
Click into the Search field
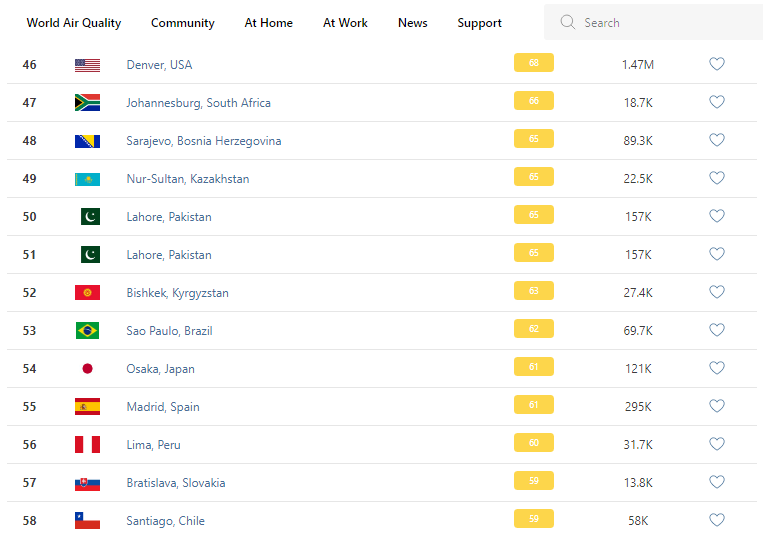point(660,22)
